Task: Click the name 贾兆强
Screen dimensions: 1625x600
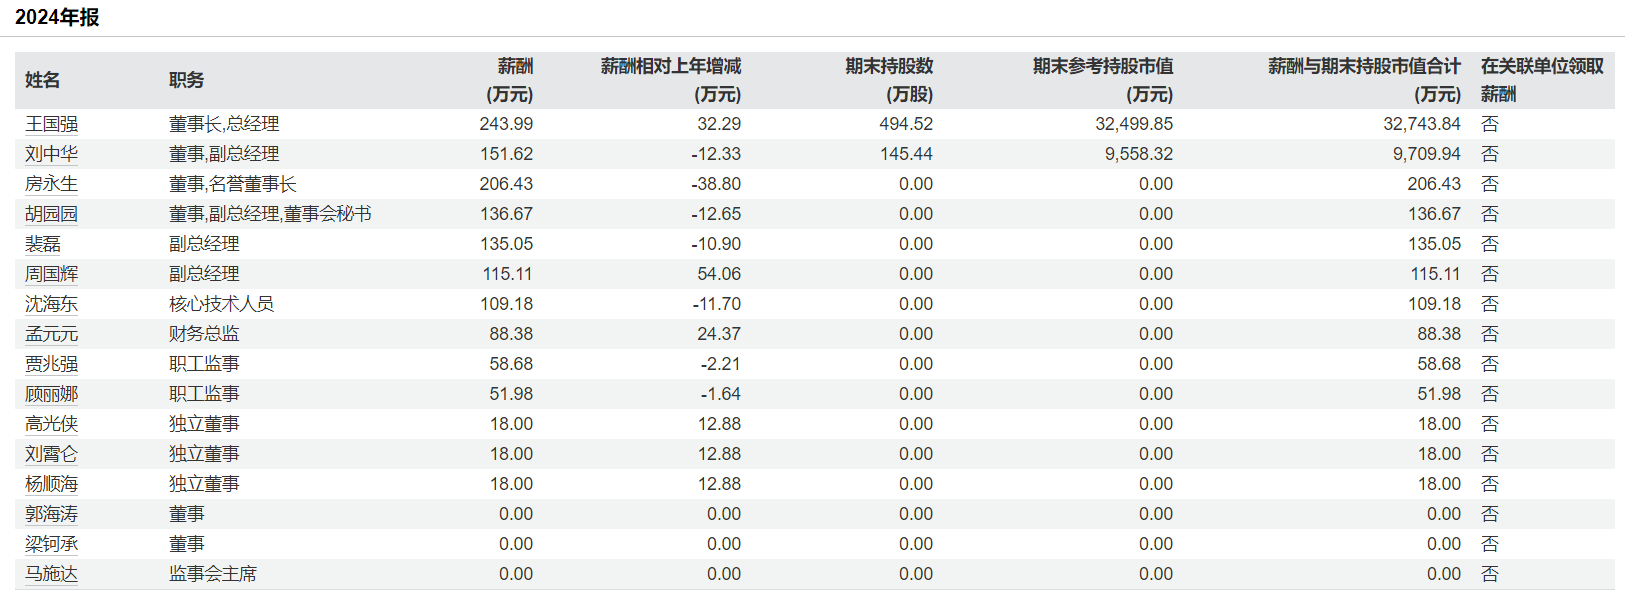Action: (x=51, y=364)
